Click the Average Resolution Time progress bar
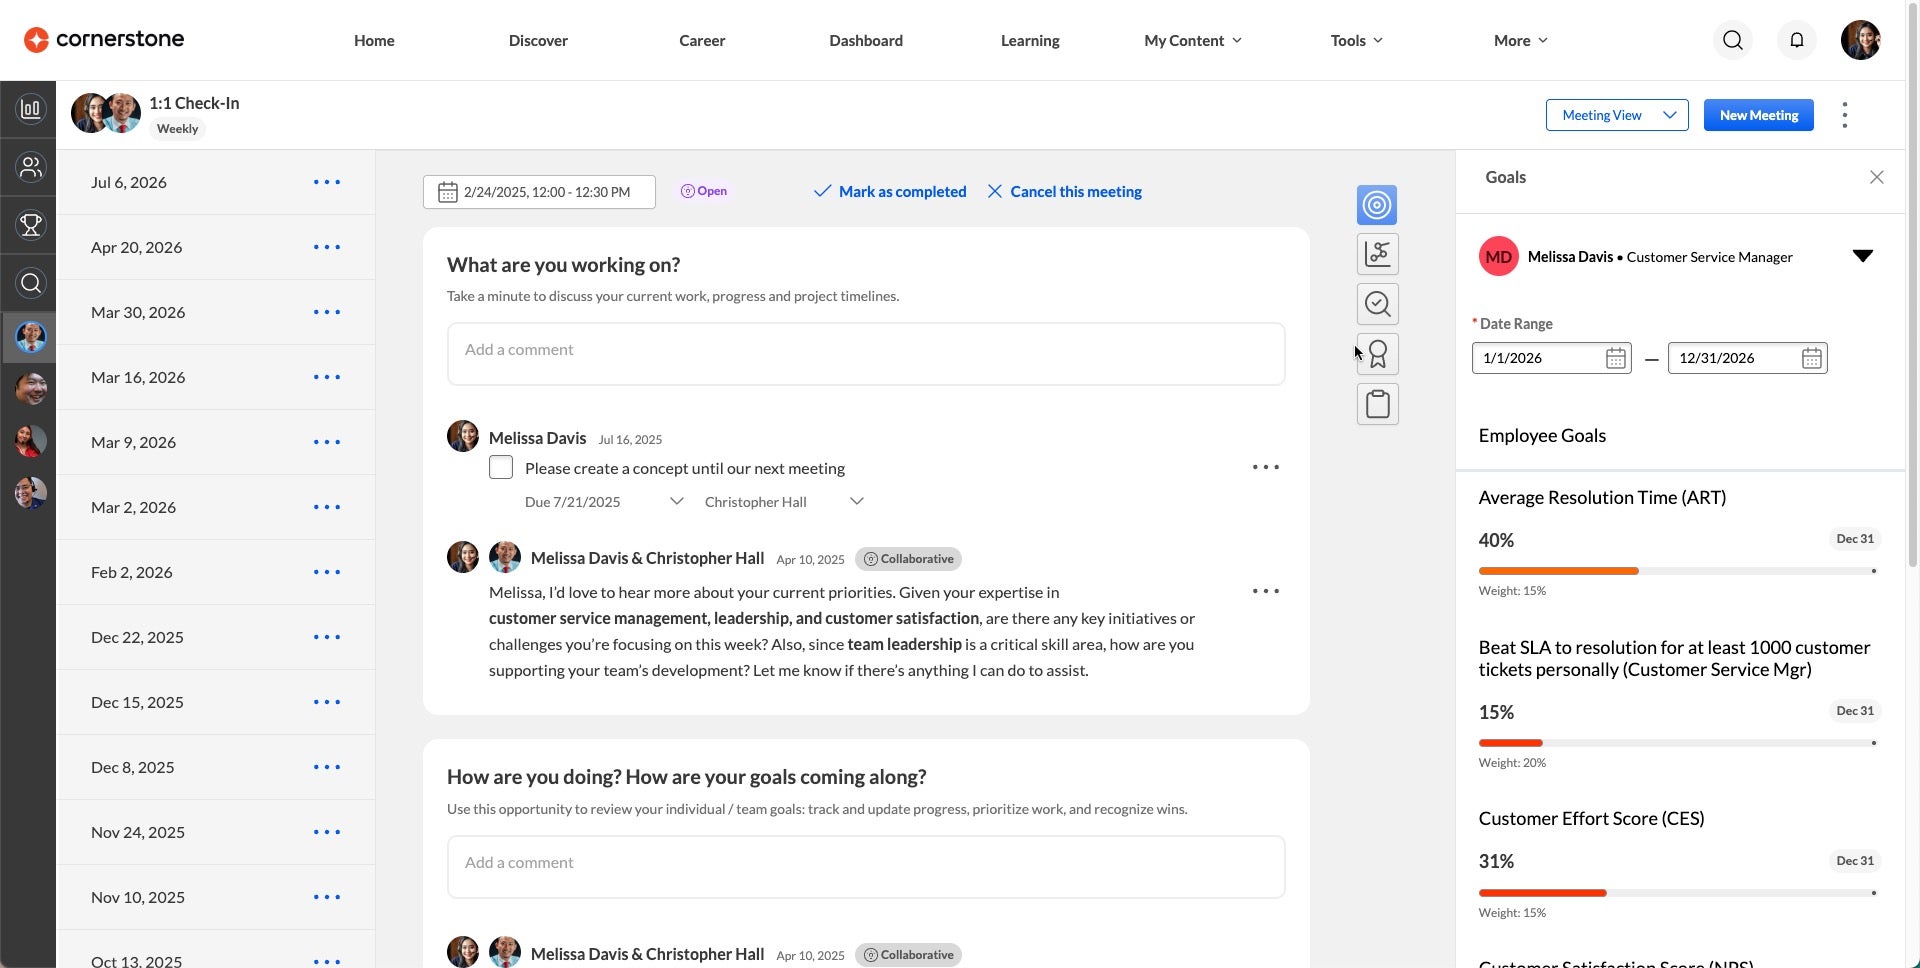This screenshot has width=1920, height=968. 1677,571
